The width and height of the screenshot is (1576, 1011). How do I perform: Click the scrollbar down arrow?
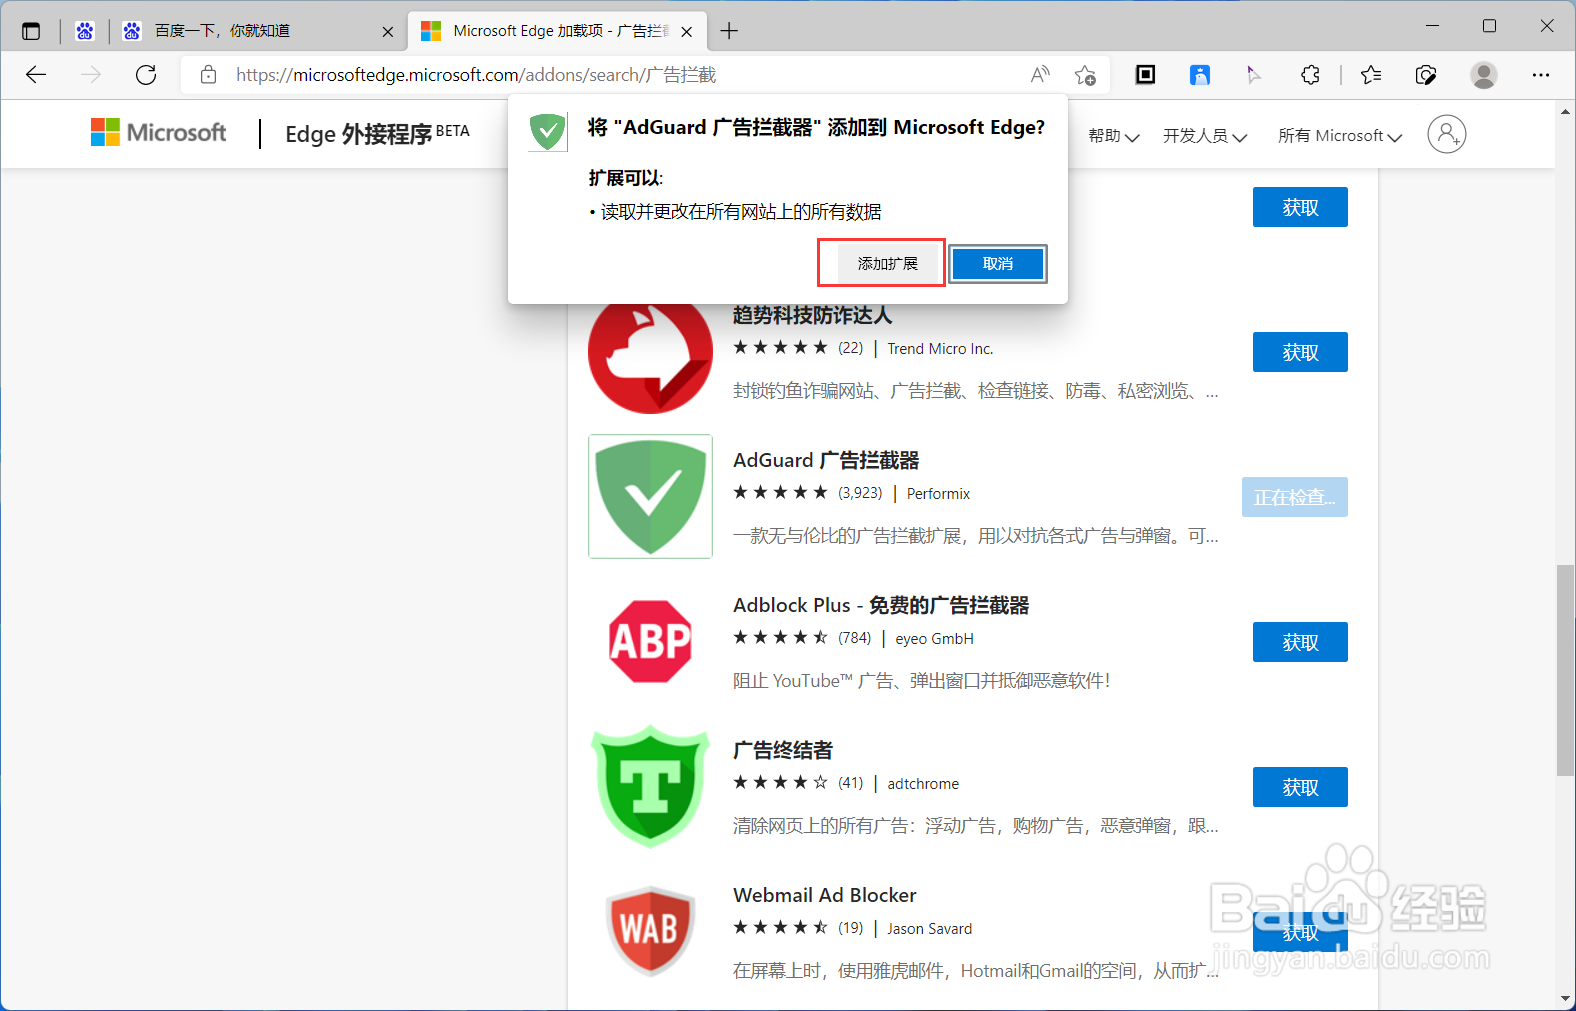tap(1565, 998)
